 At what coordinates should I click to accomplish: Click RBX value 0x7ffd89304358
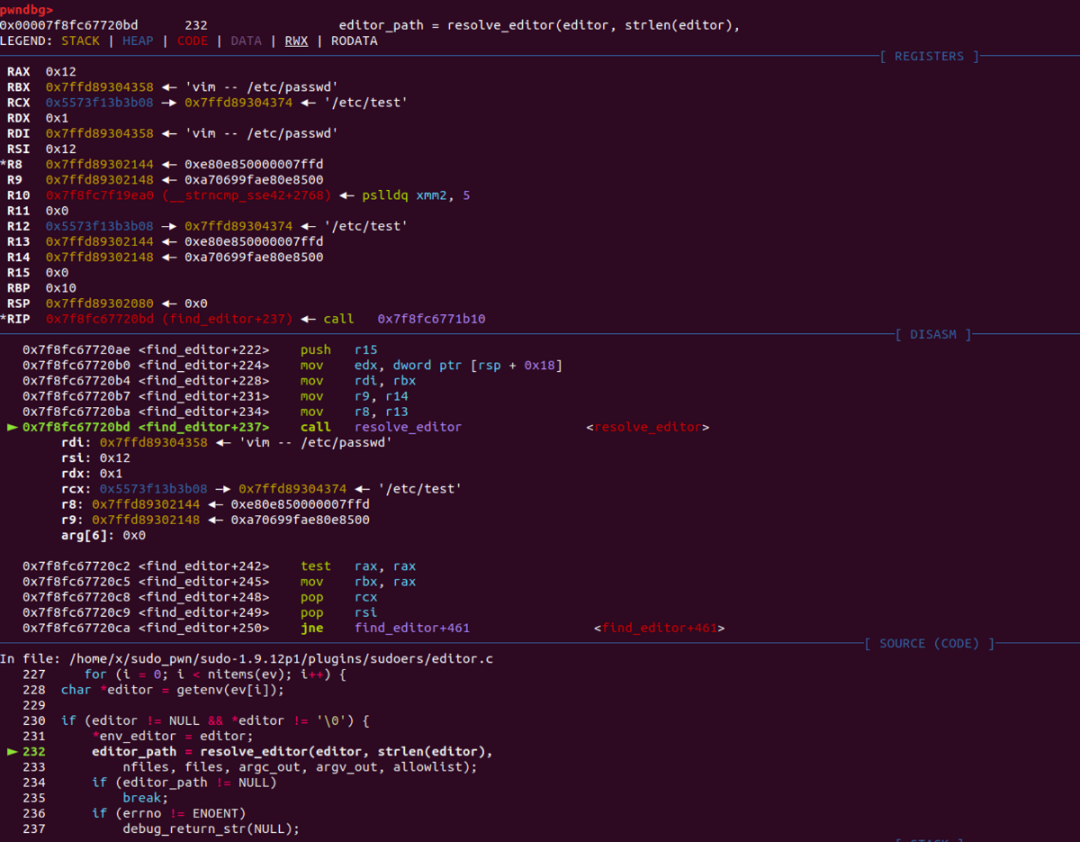[x=100, y=87]
